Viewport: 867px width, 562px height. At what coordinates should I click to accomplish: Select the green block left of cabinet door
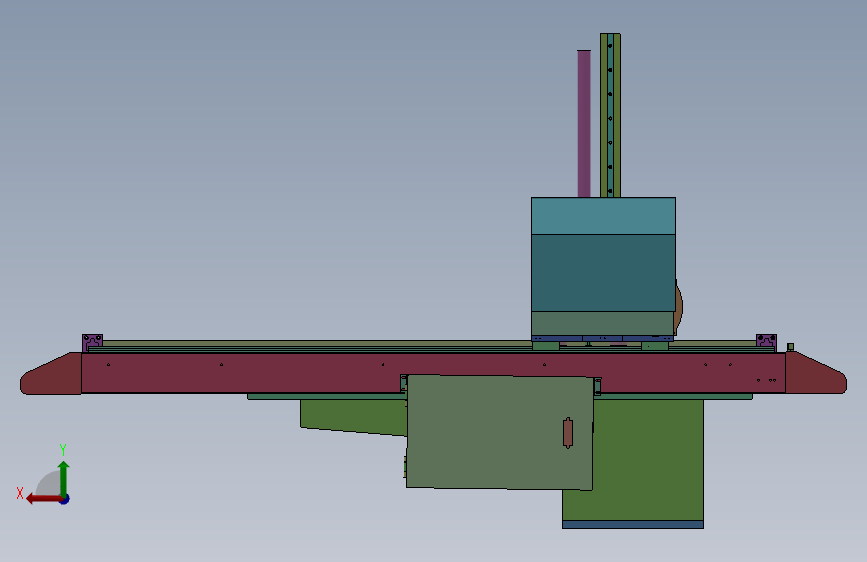(x=354, y=416)
